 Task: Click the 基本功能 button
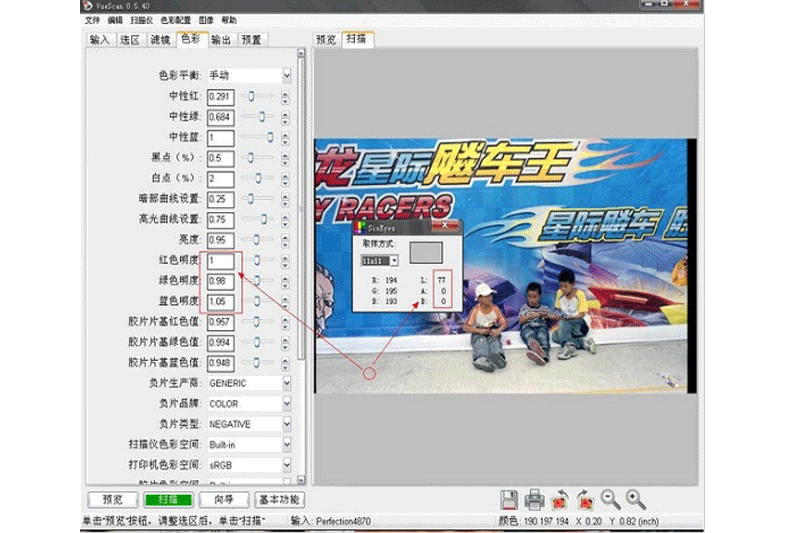tap(279, 499)
